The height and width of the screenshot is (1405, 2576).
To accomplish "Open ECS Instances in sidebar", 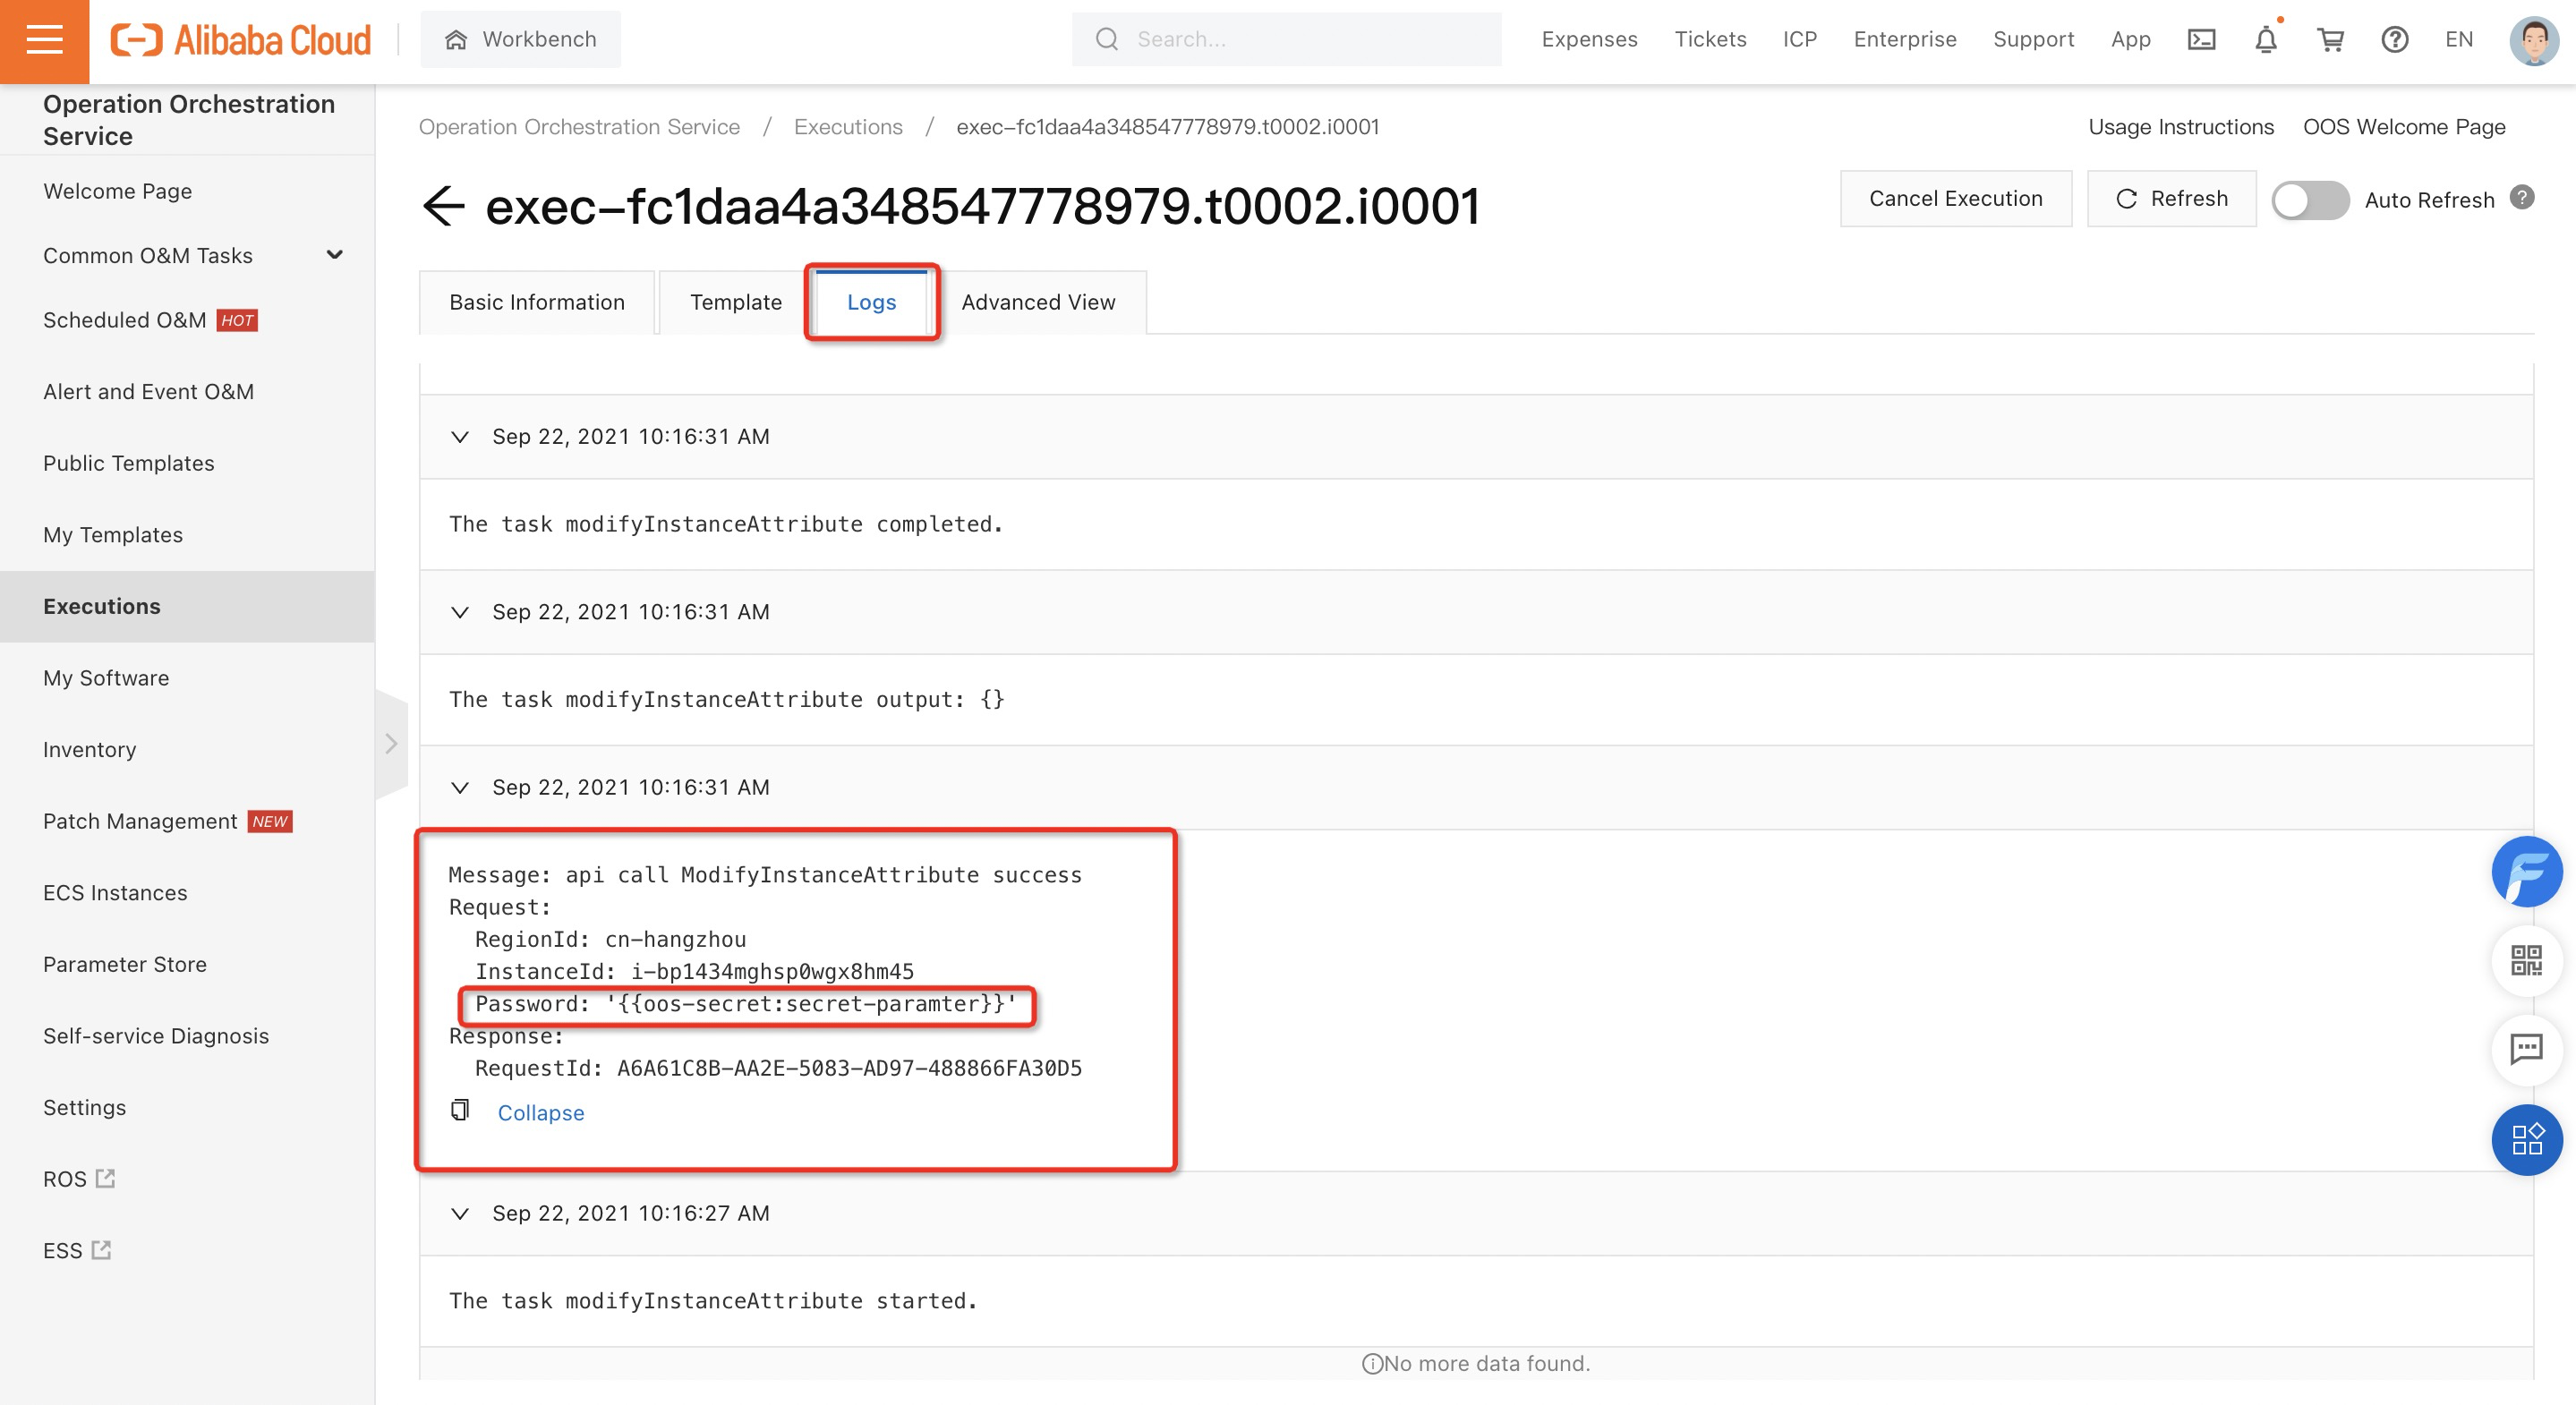I will point(115,893).
